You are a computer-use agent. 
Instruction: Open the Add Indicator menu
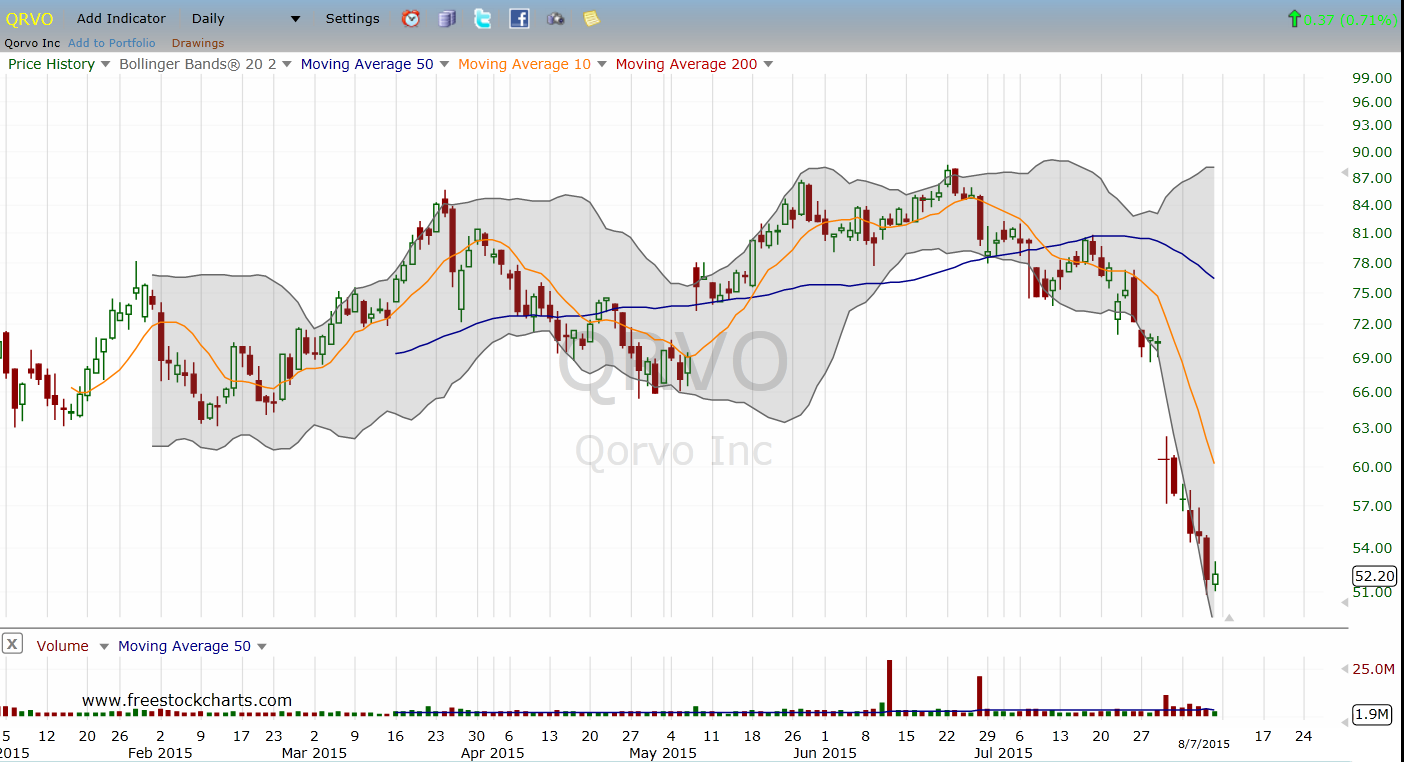121,19
